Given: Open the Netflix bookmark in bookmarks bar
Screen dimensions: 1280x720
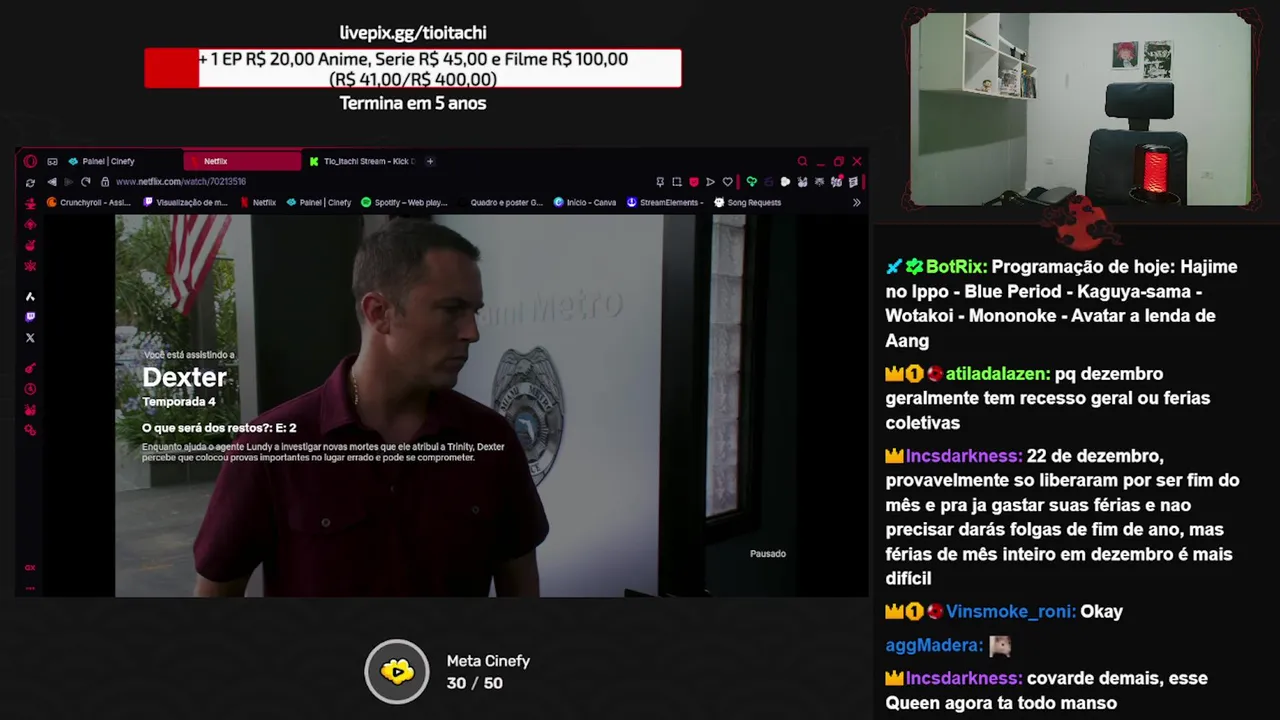Looking at the screenshot, I should [258, 203].
